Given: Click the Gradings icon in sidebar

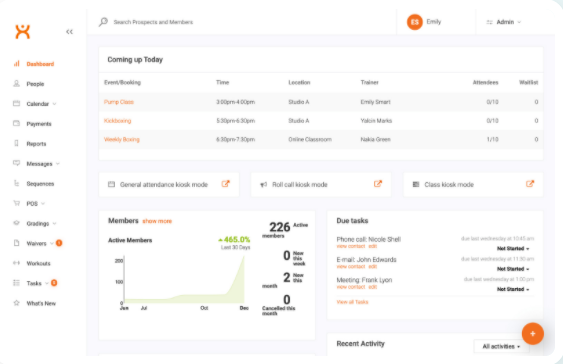Looking at the screenshot, I should (x=17, y=223).
